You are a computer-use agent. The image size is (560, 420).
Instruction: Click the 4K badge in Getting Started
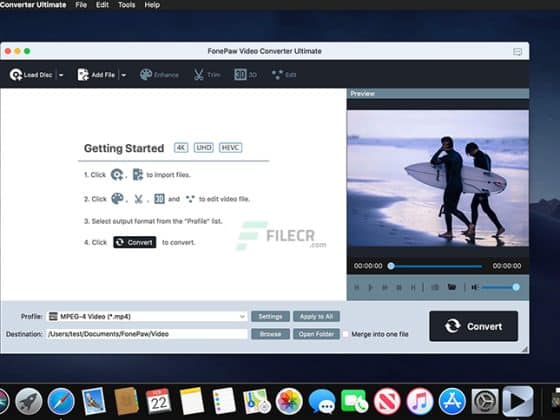coord(181,148)
